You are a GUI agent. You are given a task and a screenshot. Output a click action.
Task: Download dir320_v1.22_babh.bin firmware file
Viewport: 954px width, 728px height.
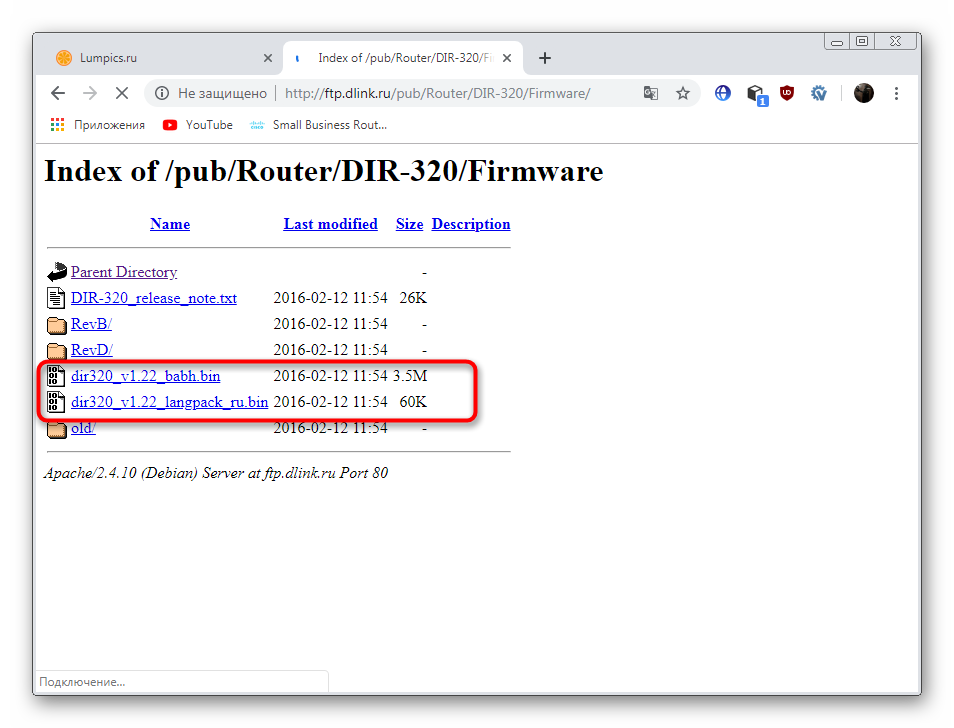(146, 376)
